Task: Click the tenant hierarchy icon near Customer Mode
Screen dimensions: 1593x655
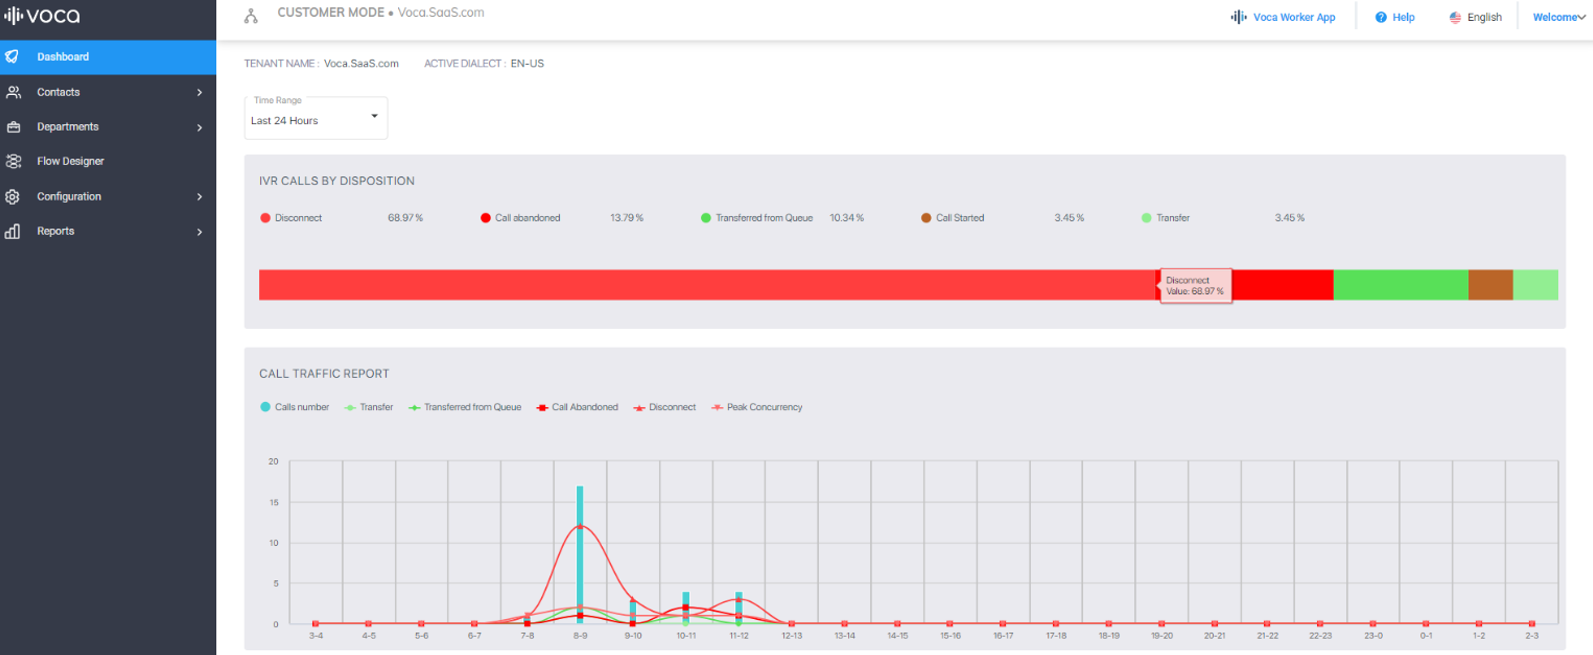Action: click(251, 15)
